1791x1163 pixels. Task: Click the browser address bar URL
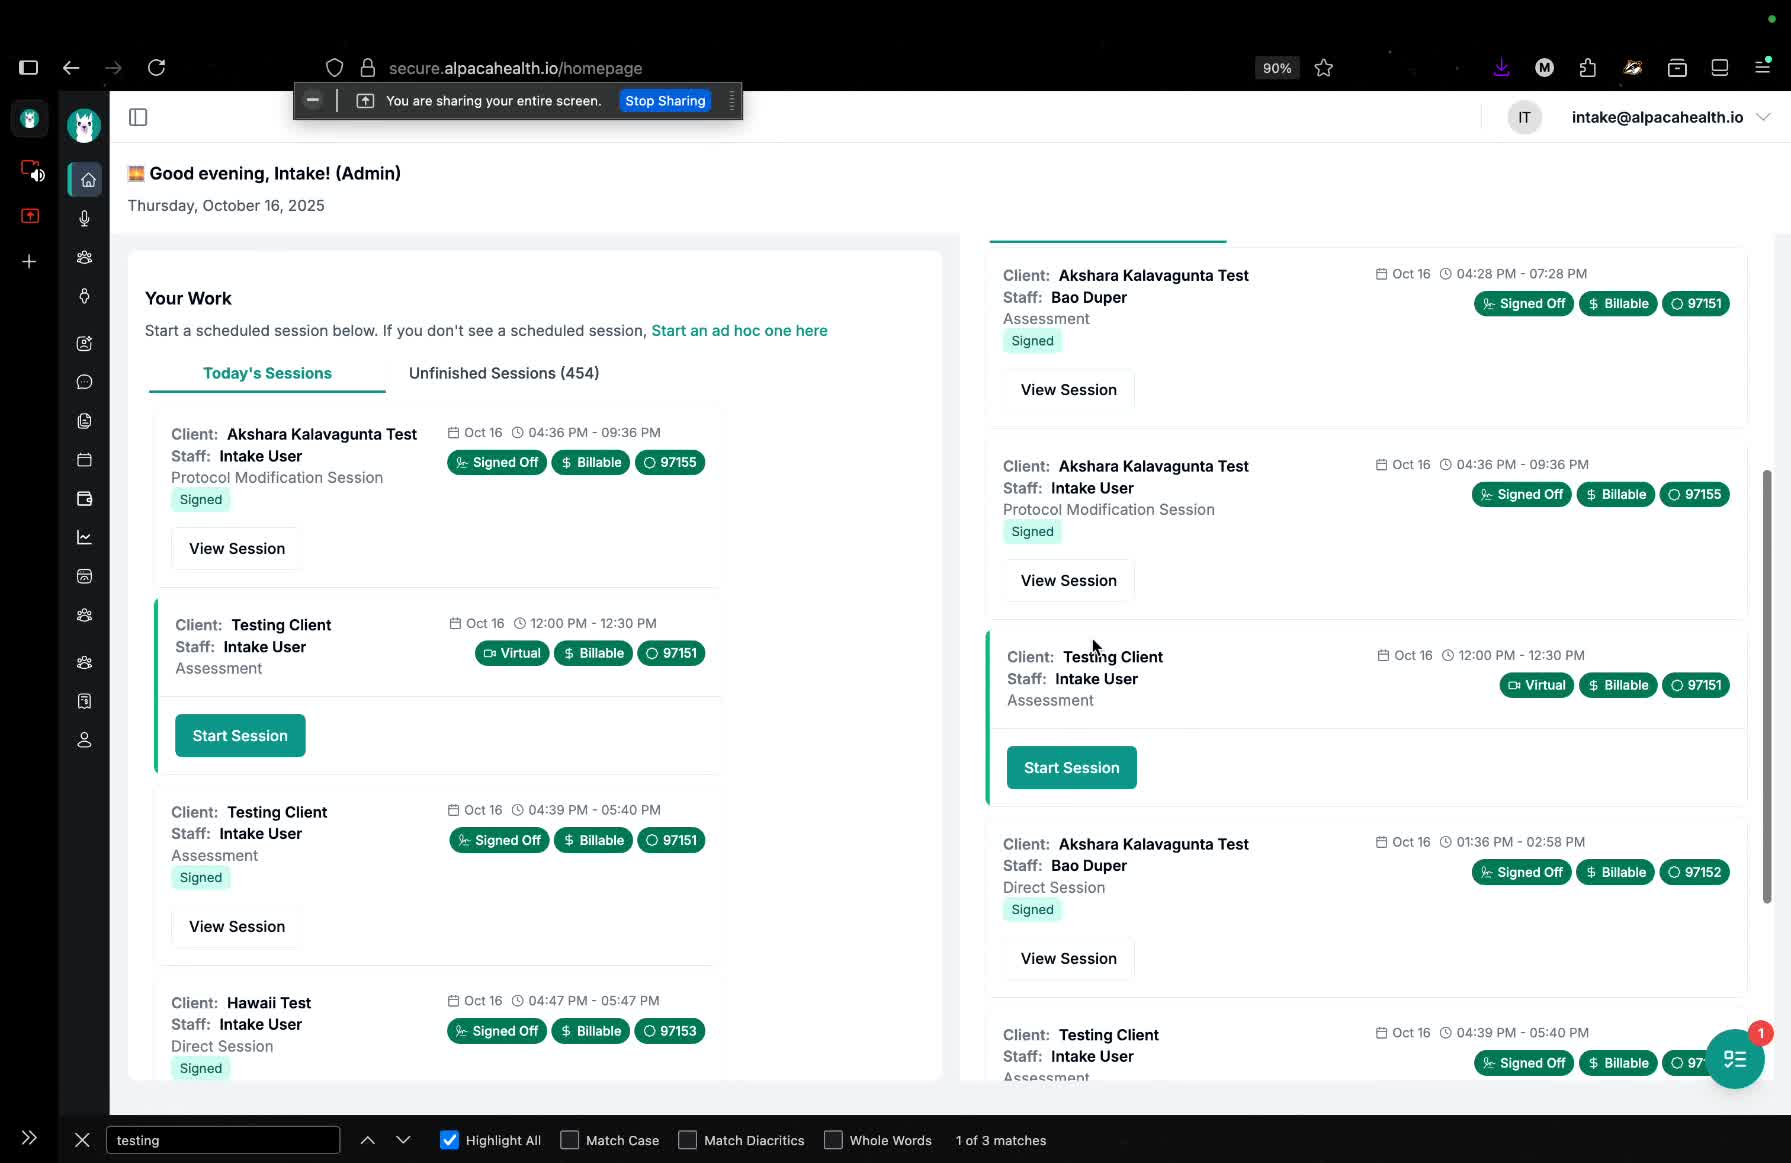click(515, 68)
